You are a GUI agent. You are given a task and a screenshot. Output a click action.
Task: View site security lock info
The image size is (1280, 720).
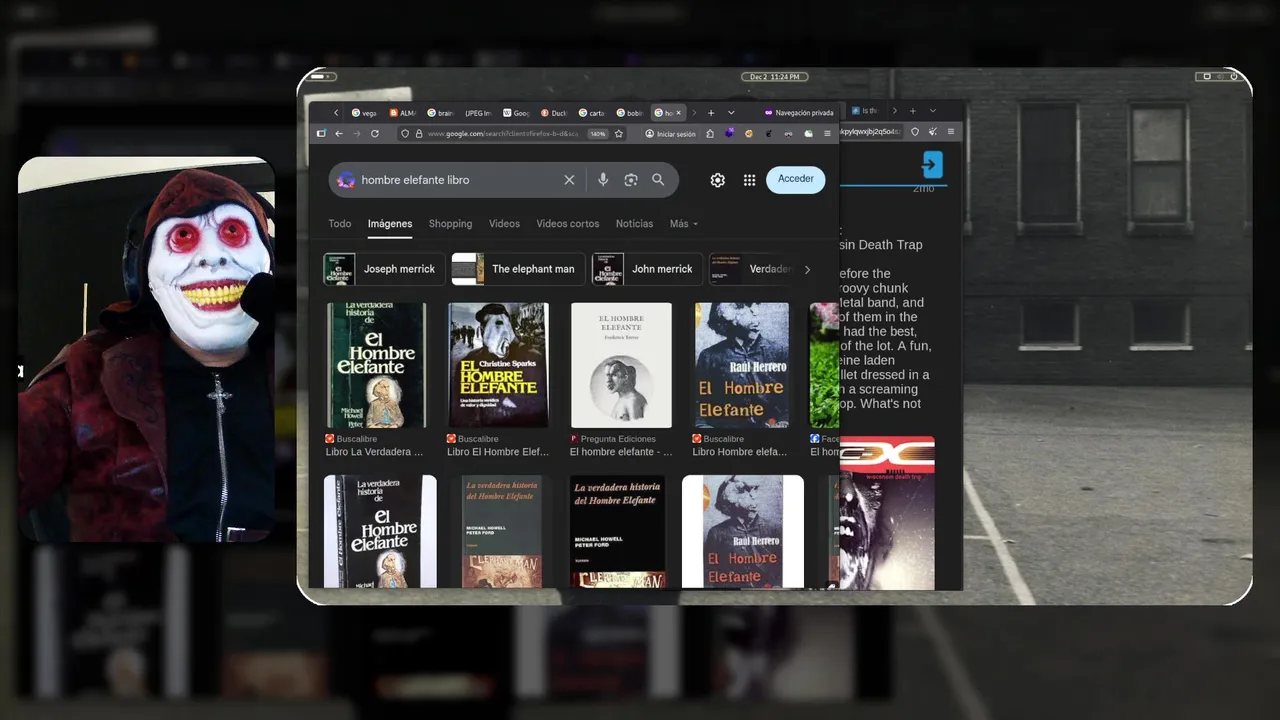pos(418,133)
